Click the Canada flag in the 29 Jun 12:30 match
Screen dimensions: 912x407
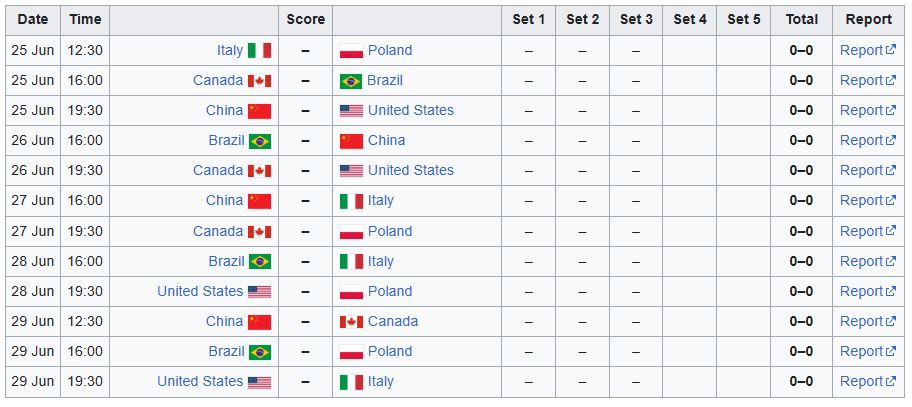[x=351, y=322]
